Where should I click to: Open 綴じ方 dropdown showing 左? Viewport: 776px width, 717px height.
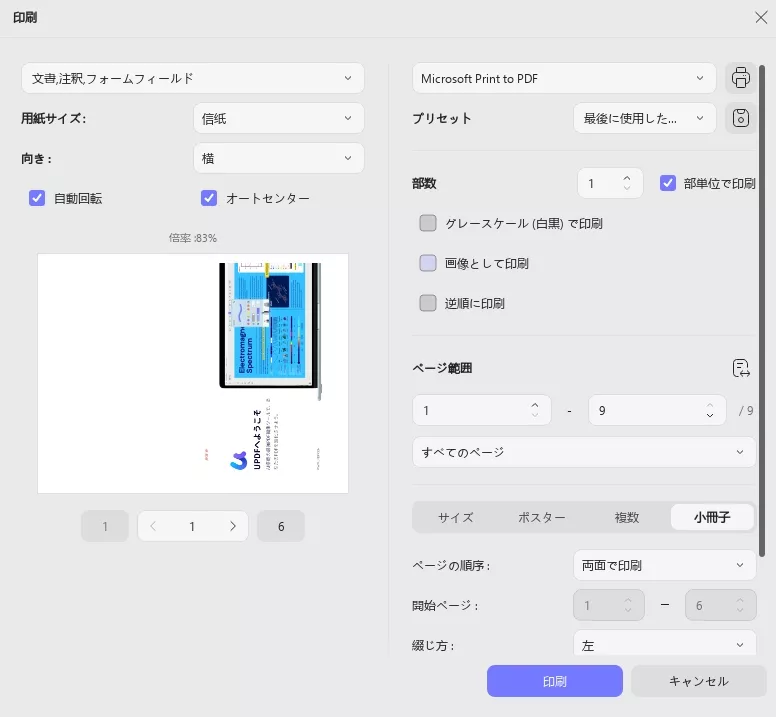665,644
